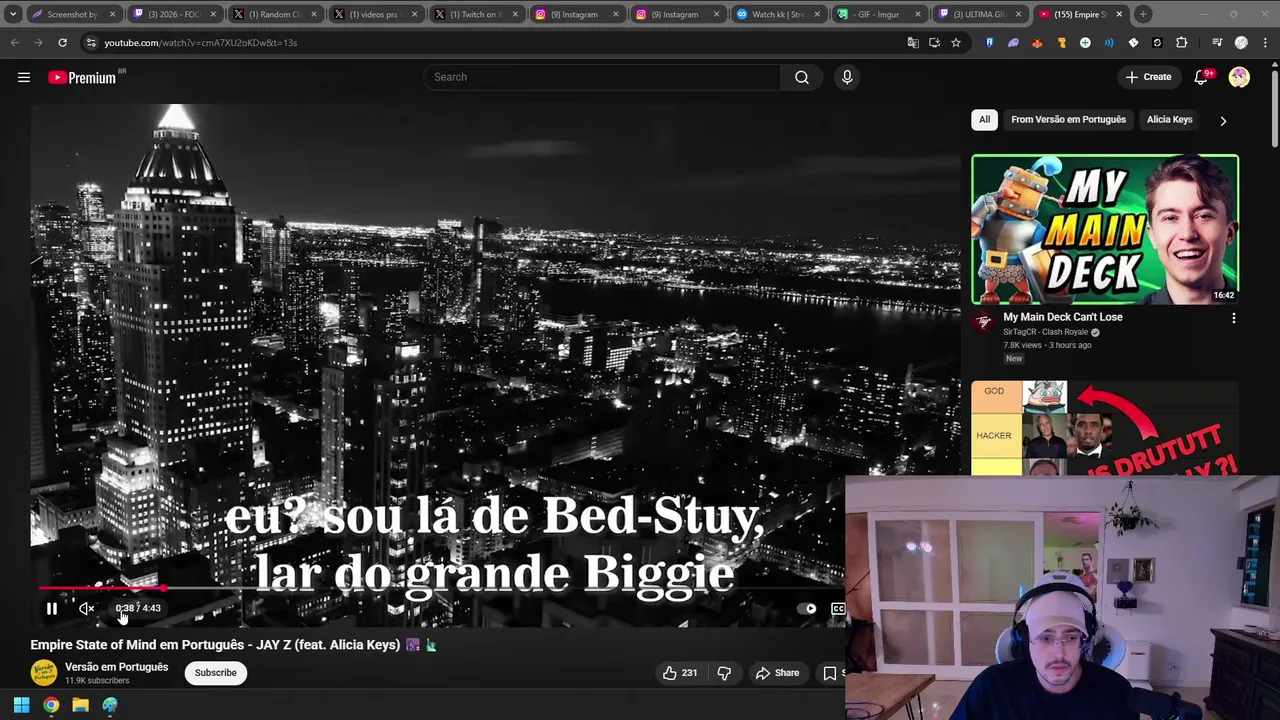Screen dimensions: 1280x720
Task: Click the Create button
Action: click(x=1148, y=77)
